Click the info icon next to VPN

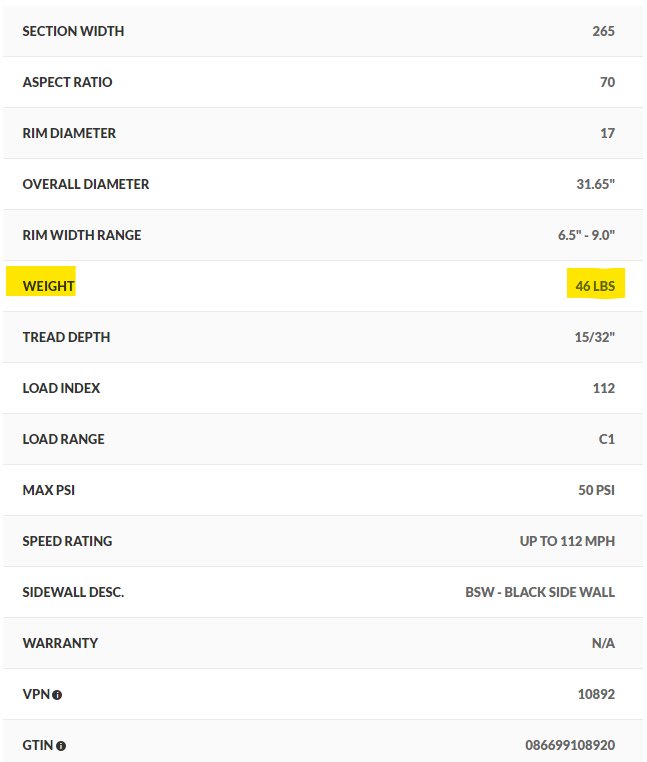[57, 695]
